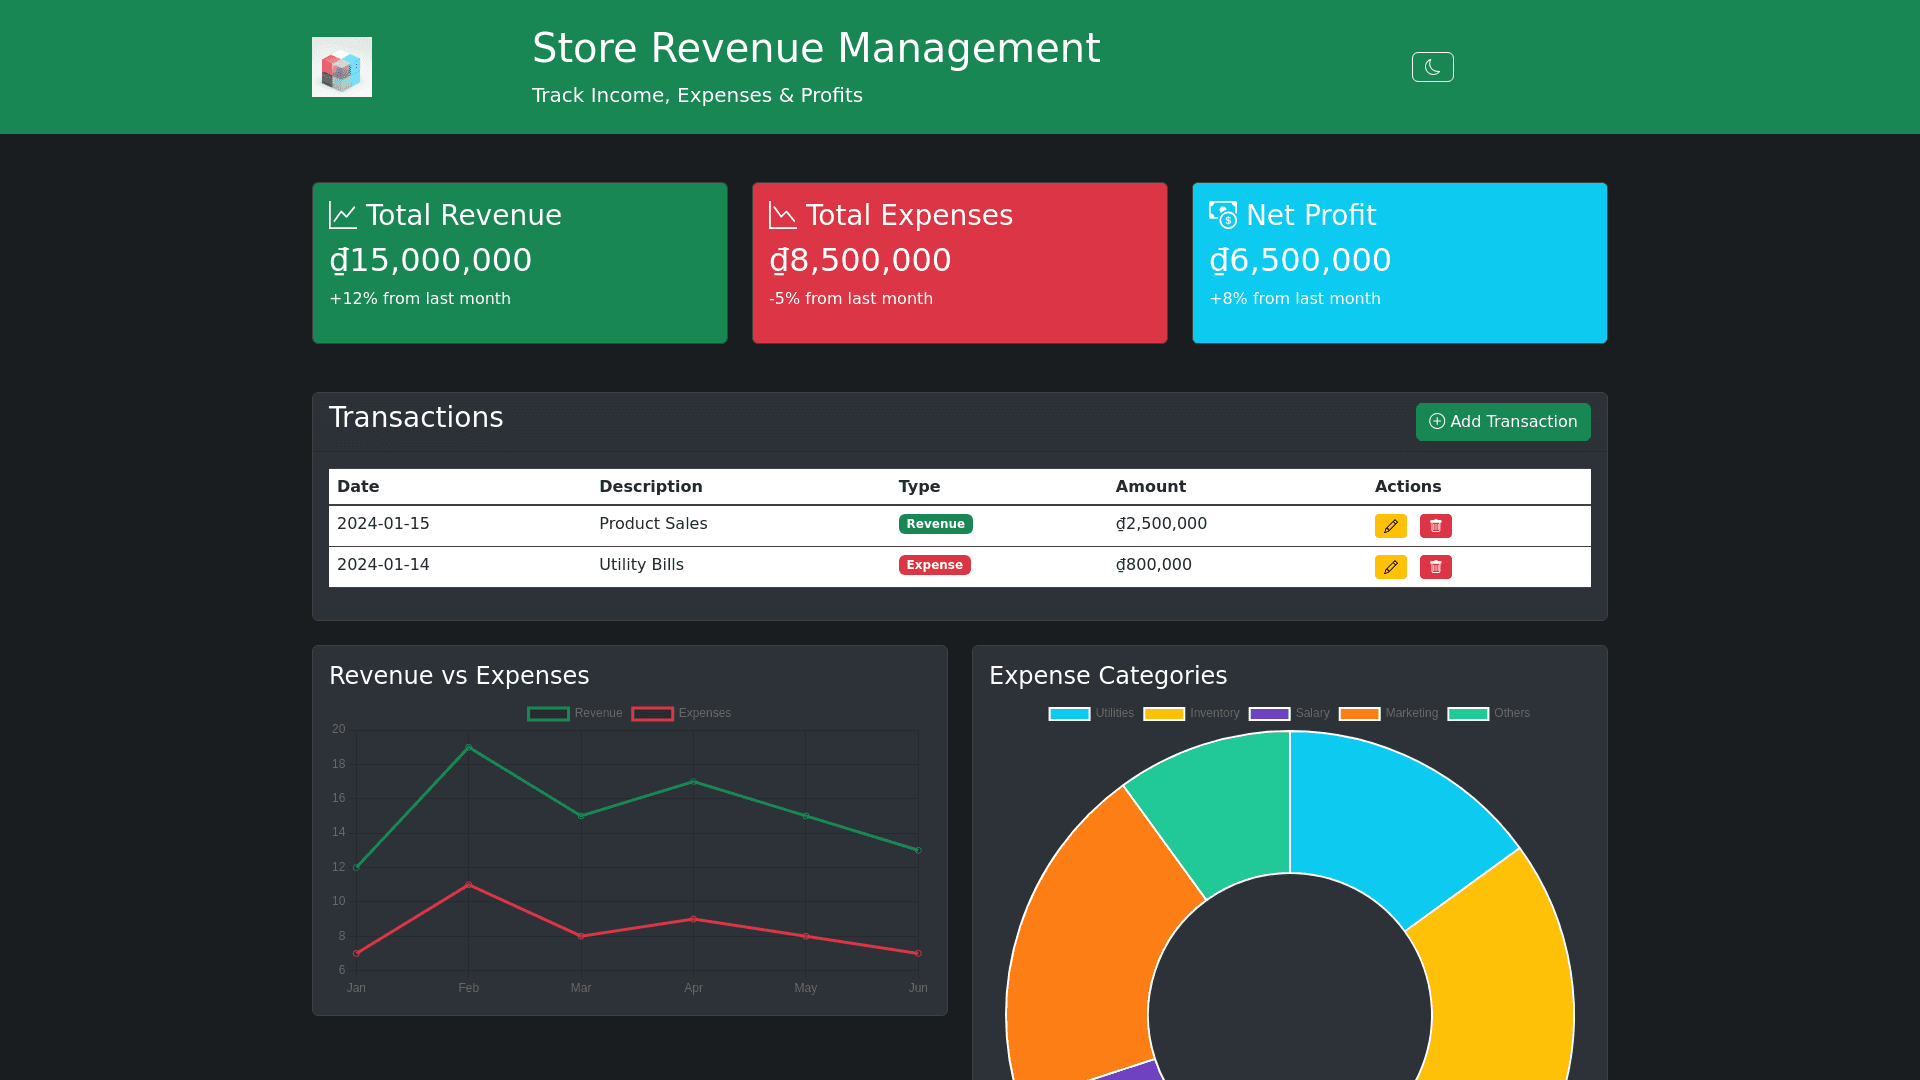Click the Feb revenue data point
The height and width of the screenshot is (1080, 1920).
(469, 748)
